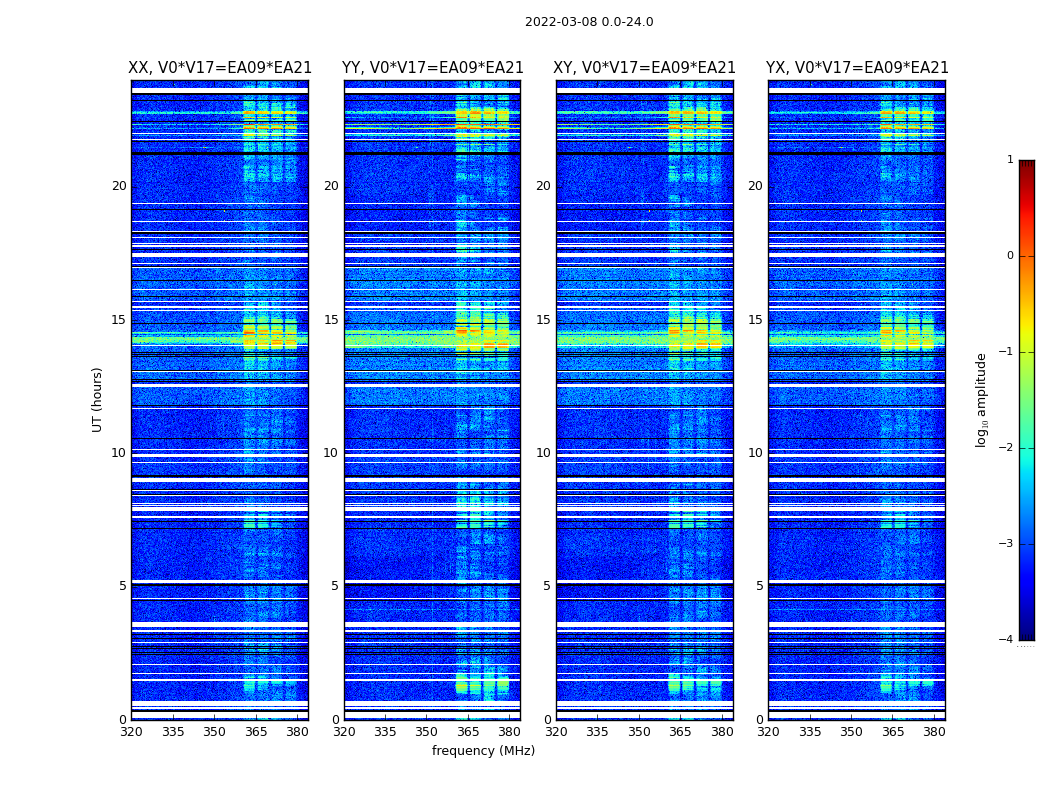Click the 15 hour tick beside XX panel
Viewport: 1050px width, 800px height.
coord(119,319)
